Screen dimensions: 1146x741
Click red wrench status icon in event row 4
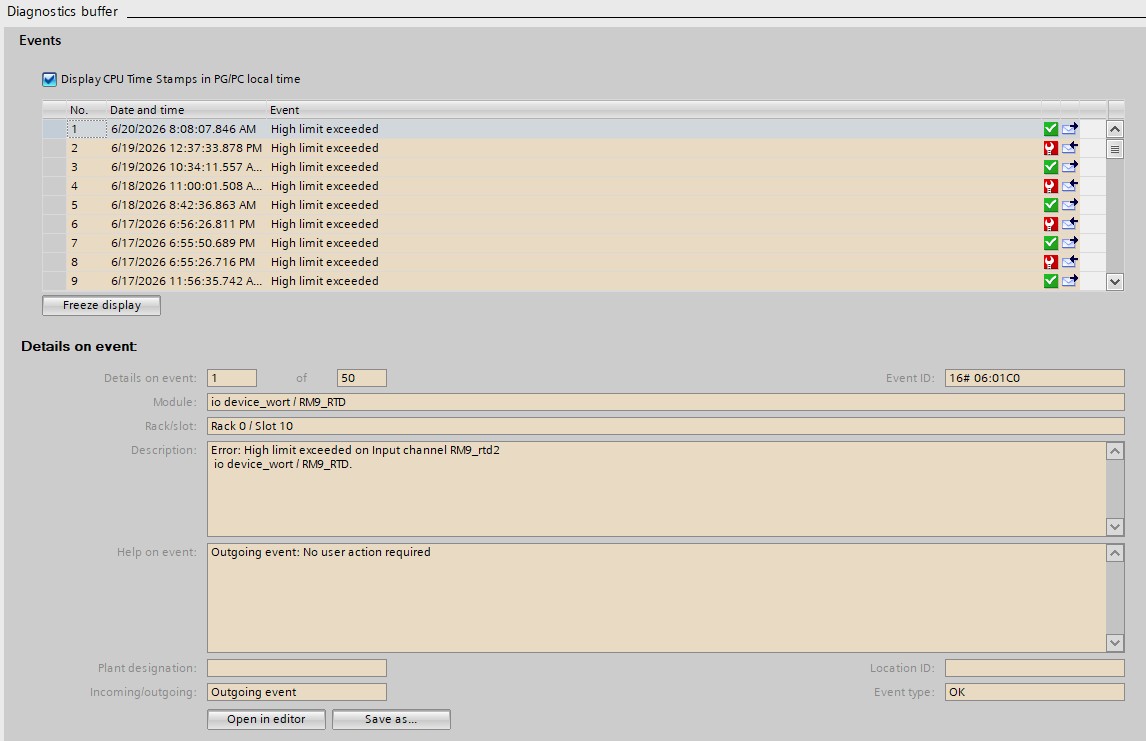click(x=1050, y=186)
